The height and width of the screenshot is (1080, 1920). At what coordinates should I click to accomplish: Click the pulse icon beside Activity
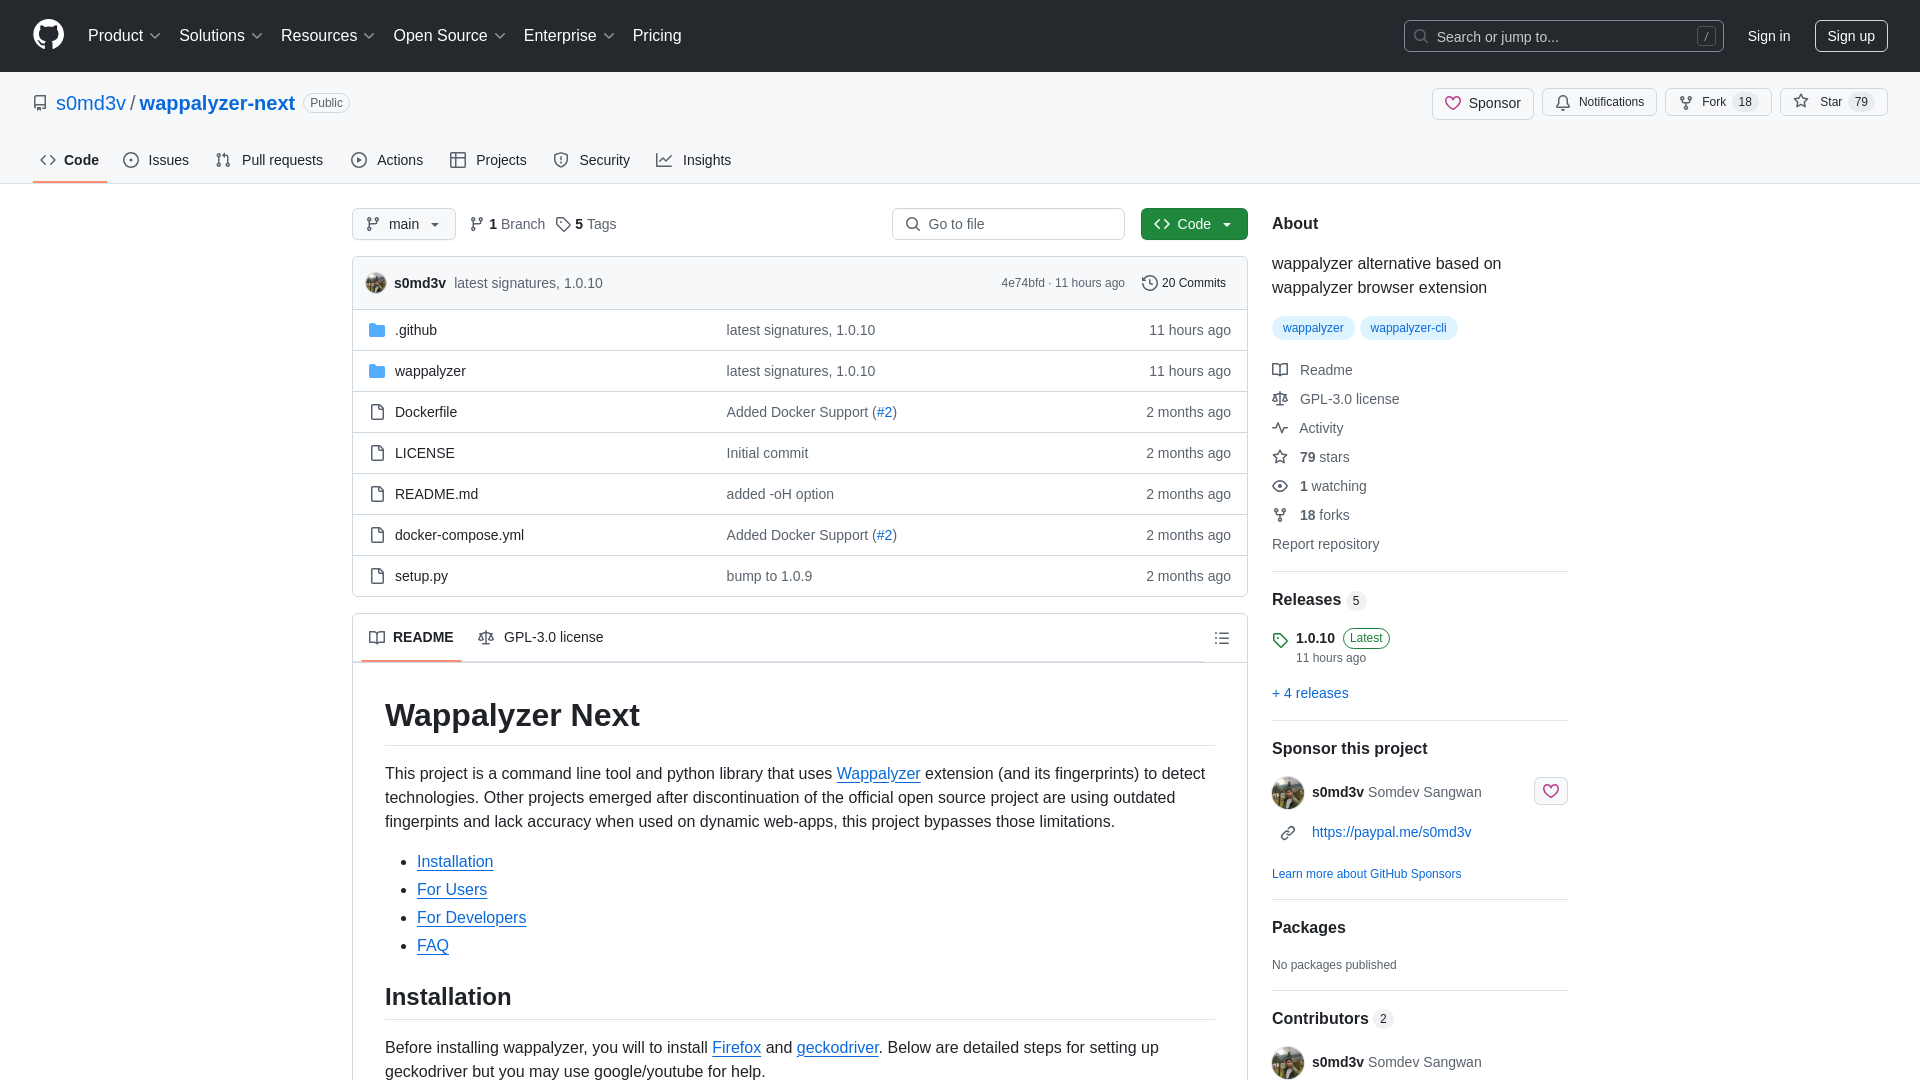pyautogui.click(x=1280, y=428)
